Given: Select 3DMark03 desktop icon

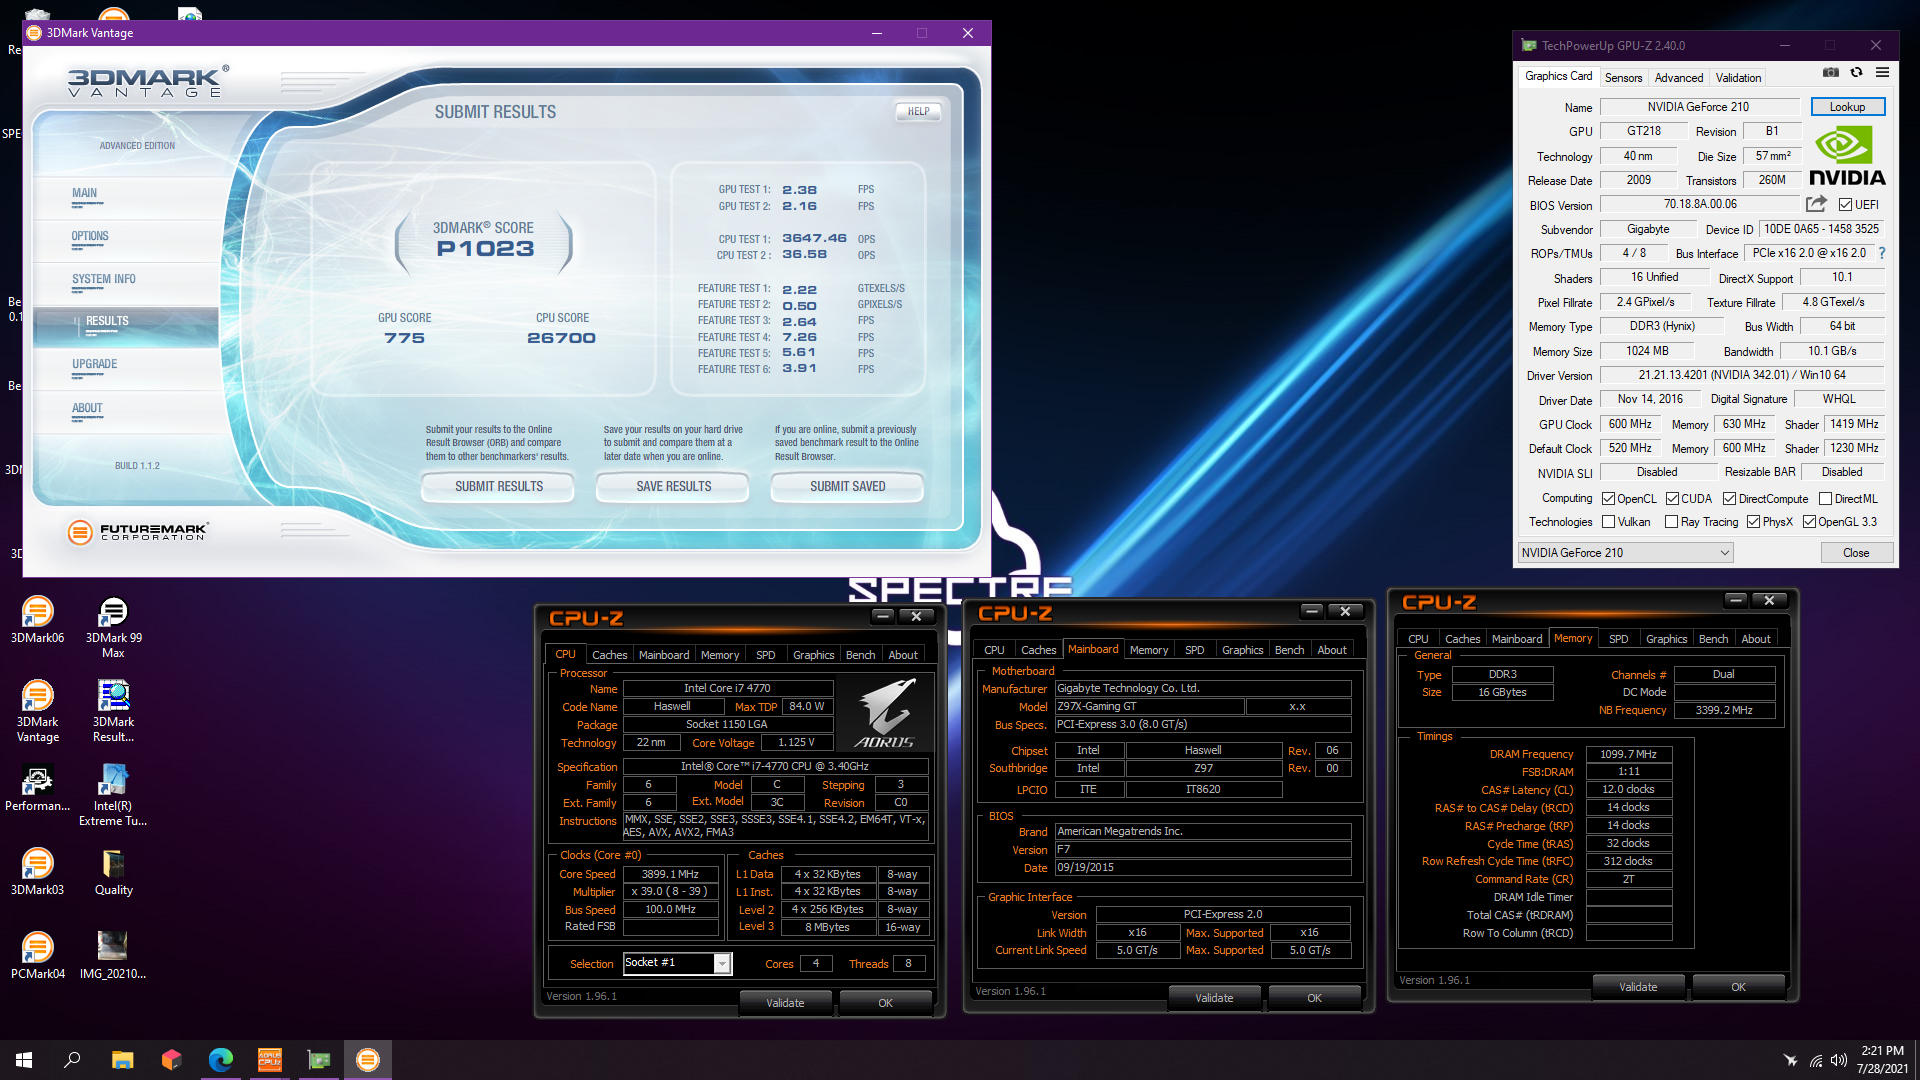Looking at the screenshot, I should pos(37,873).
